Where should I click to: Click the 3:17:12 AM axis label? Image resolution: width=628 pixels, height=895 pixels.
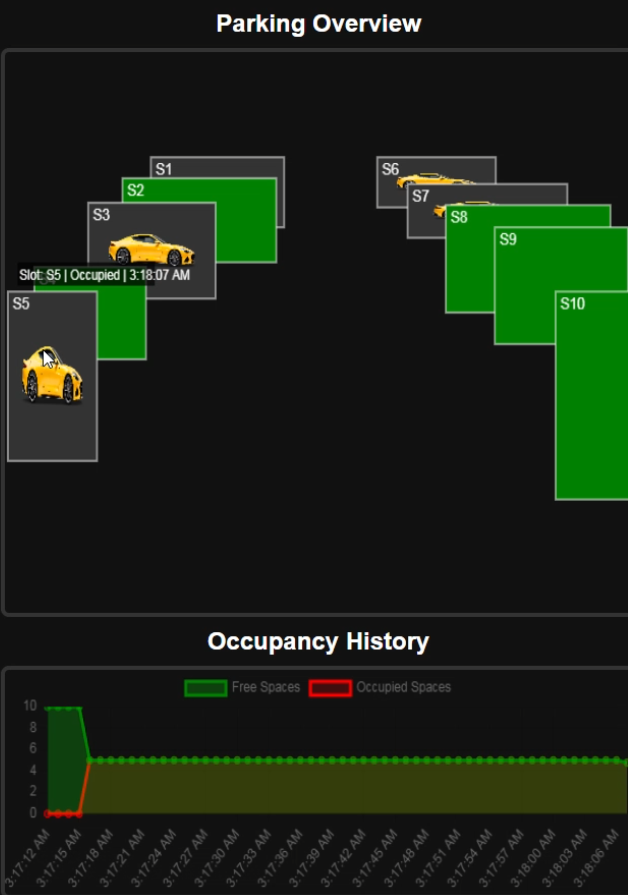(29, 858)
